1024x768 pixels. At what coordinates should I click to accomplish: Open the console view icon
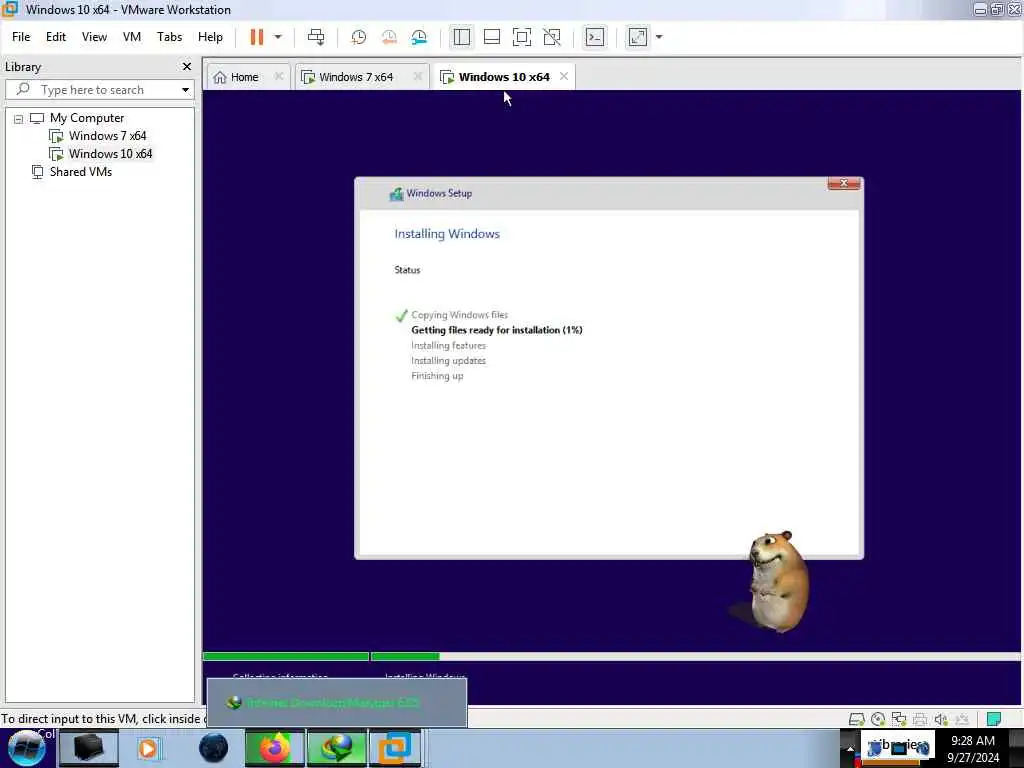[595, 37]
